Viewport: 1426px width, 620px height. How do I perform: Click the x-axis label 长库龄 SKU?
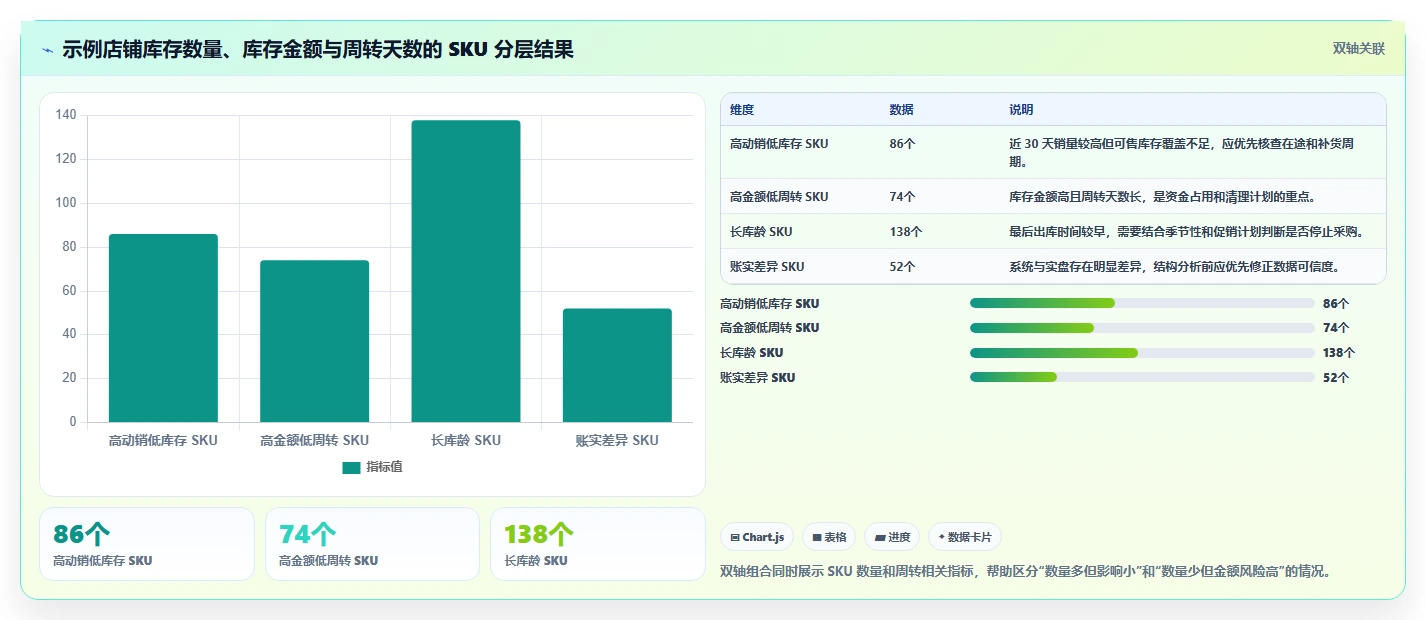(x=466, y=440)
